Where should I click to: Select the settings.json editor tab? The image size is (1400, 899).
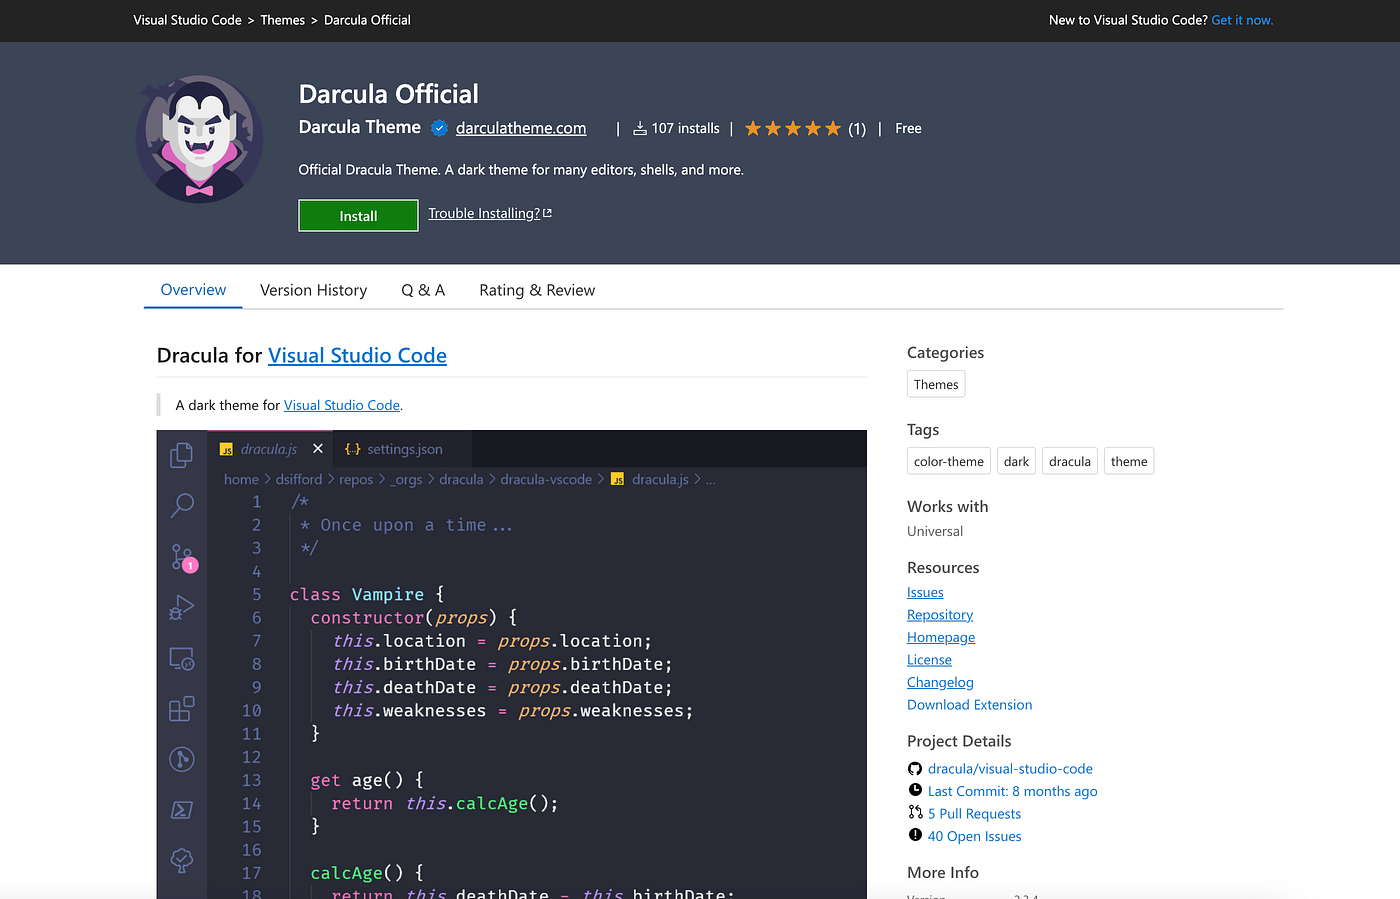click(x=403, y=449)
